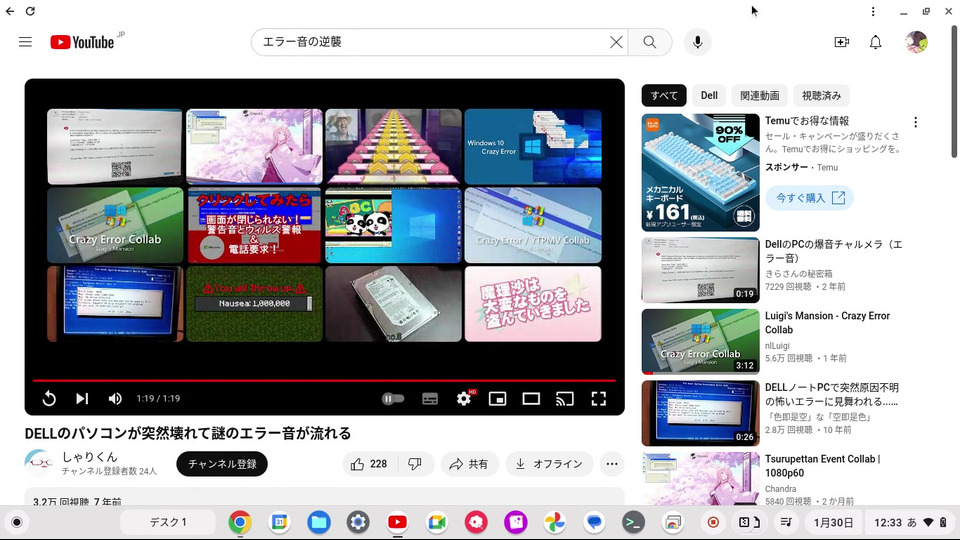Go to the YouTube home logo
960x540 pixels.
tap(82, 42)
